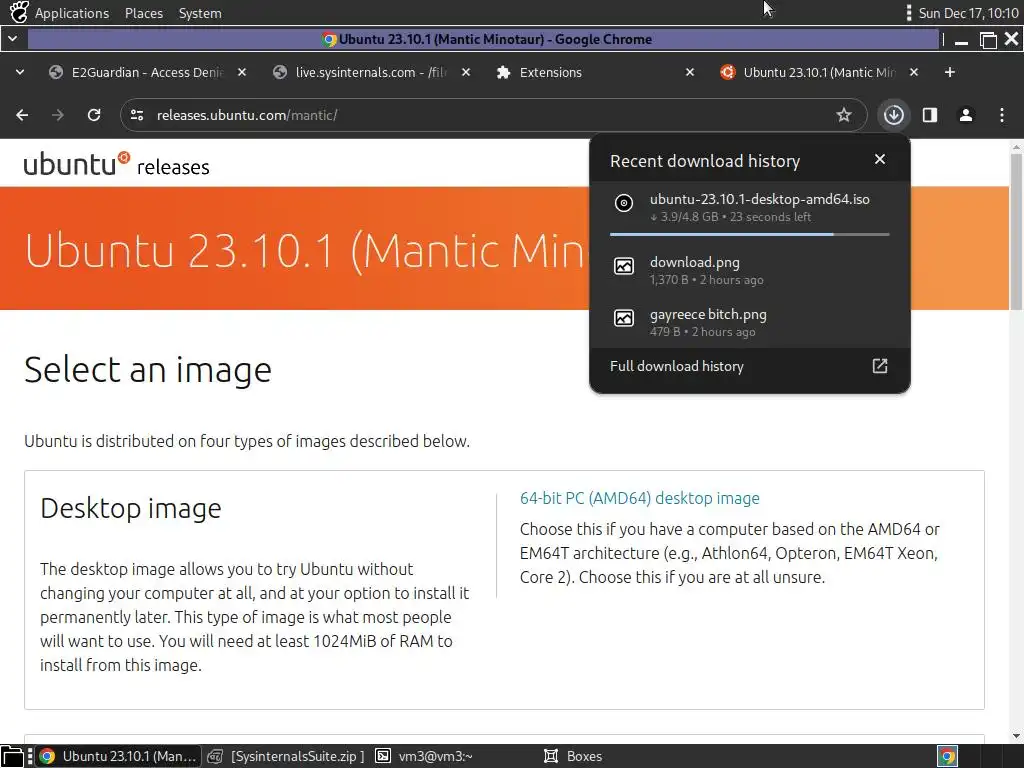Viewport: 1024px width, 768px height.
Task: Open the Chrome profile icon
Action: point(966,115)
